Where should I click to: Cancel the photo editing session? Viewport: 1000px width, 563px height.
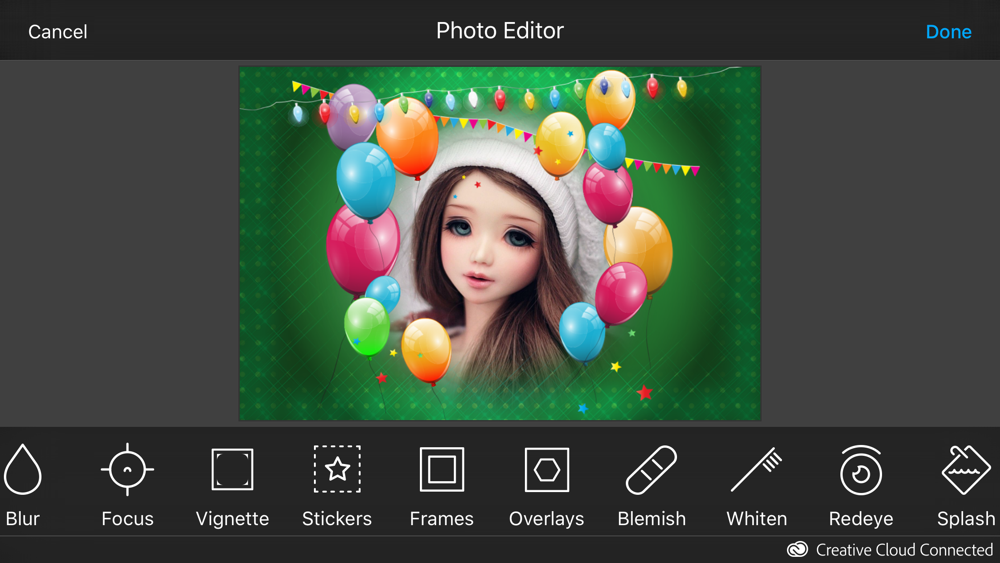point(57,32)
